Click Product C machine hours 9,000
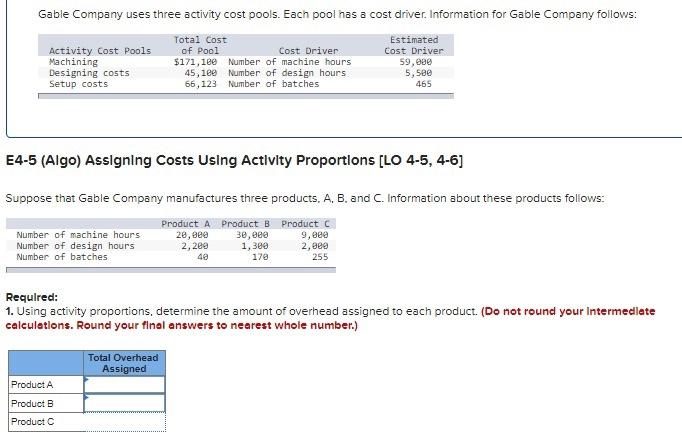The width and height of the screenshot is (682, 447). click(315, 235)
